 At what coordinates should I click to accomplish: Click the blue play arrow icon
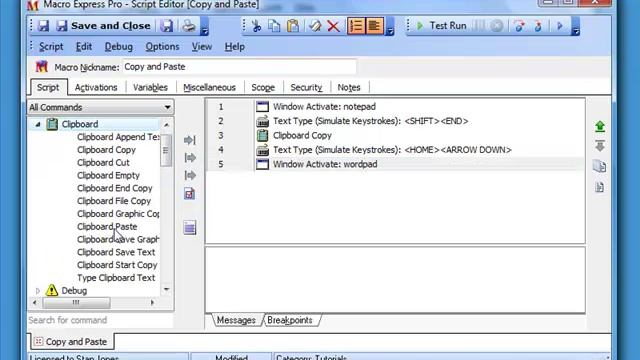coord(560,26)
